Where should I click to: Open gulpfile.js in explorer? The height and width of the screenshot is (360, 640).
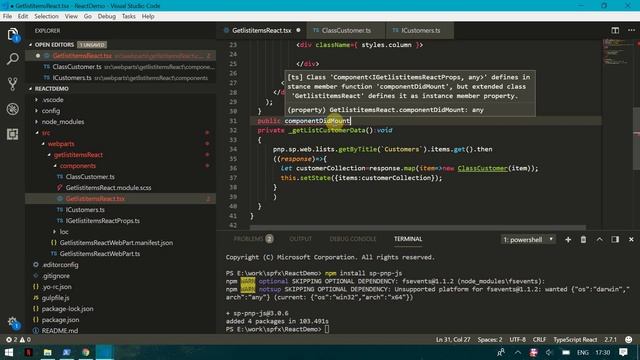[x=55, y=298]
